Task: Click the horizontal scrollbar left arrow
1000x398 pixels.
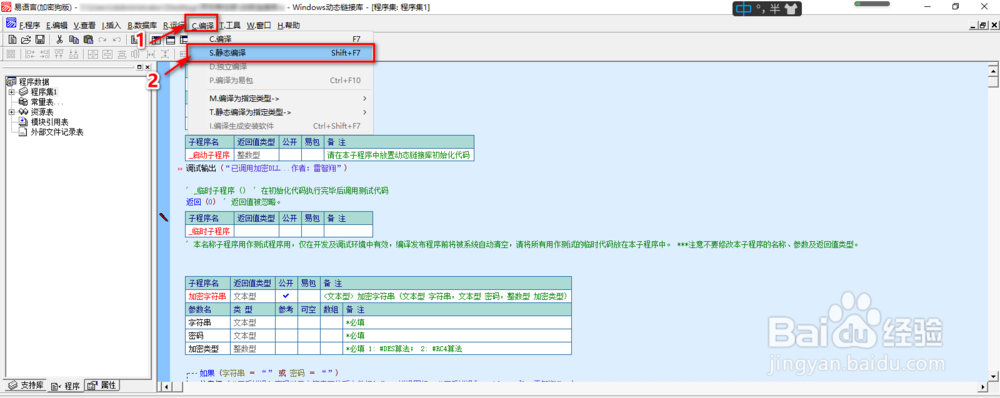Action: [x=165, y=386]
